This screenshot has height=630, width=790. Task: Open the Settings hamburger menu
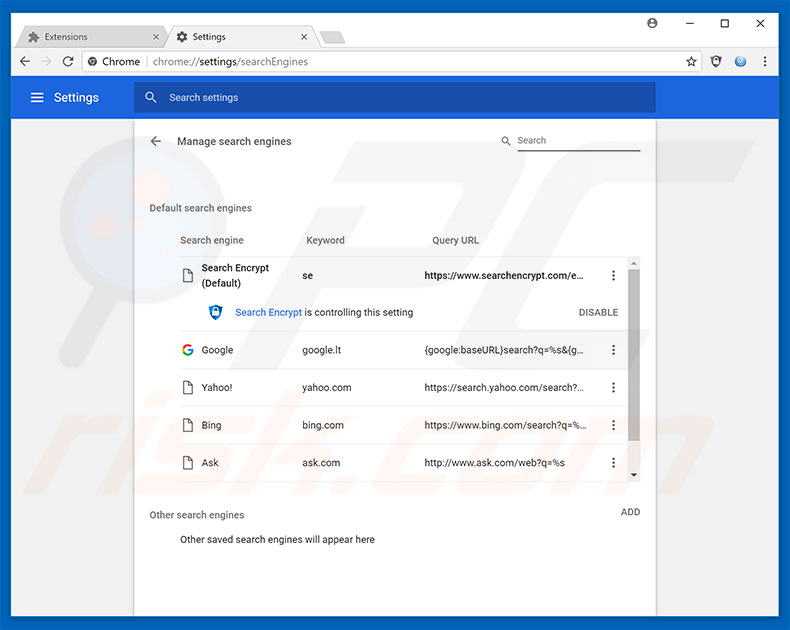tap(37, 97)
